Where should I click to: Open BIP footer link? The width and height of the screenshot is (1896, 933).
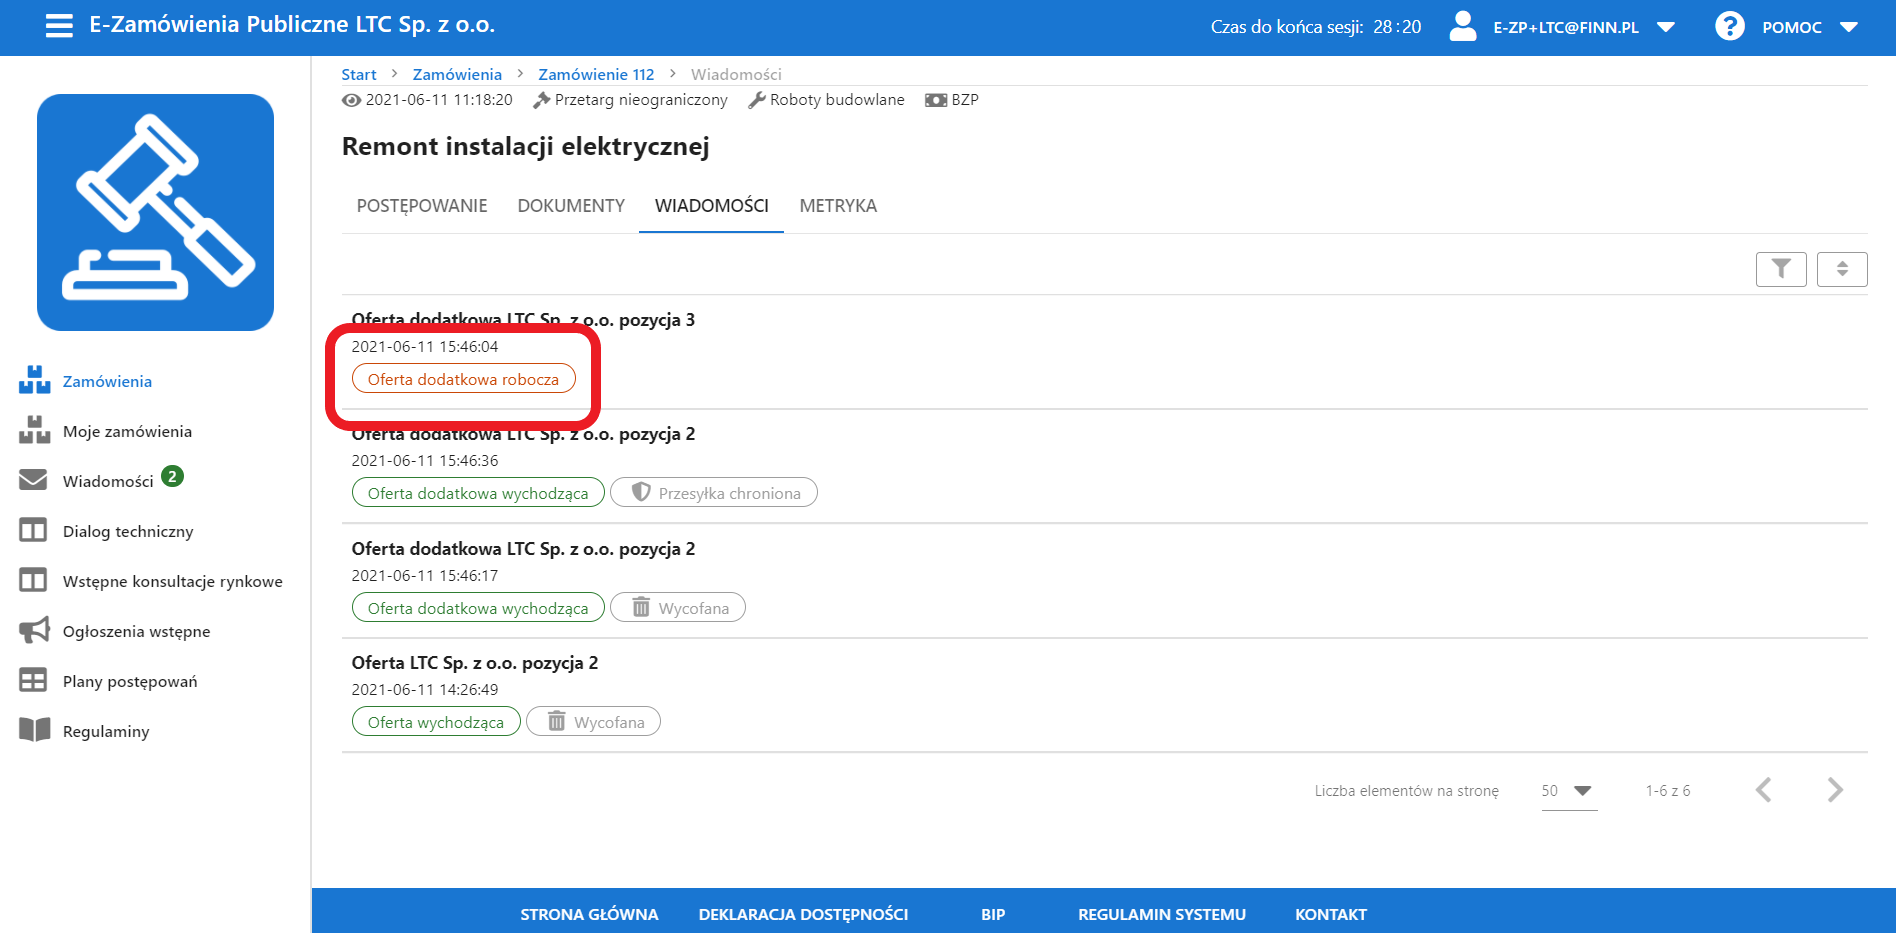click(x=993, y=914)
